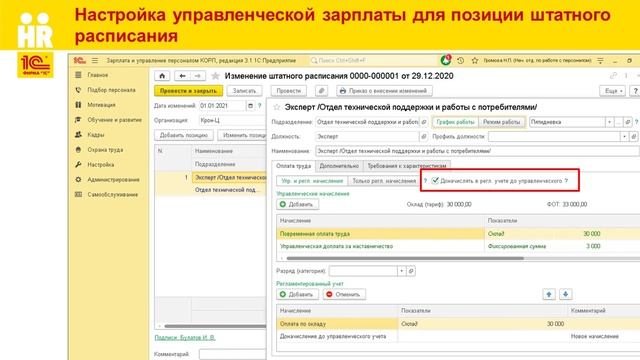
Task: Select the Повременная оплата труда row
Action: pos(458,234)
